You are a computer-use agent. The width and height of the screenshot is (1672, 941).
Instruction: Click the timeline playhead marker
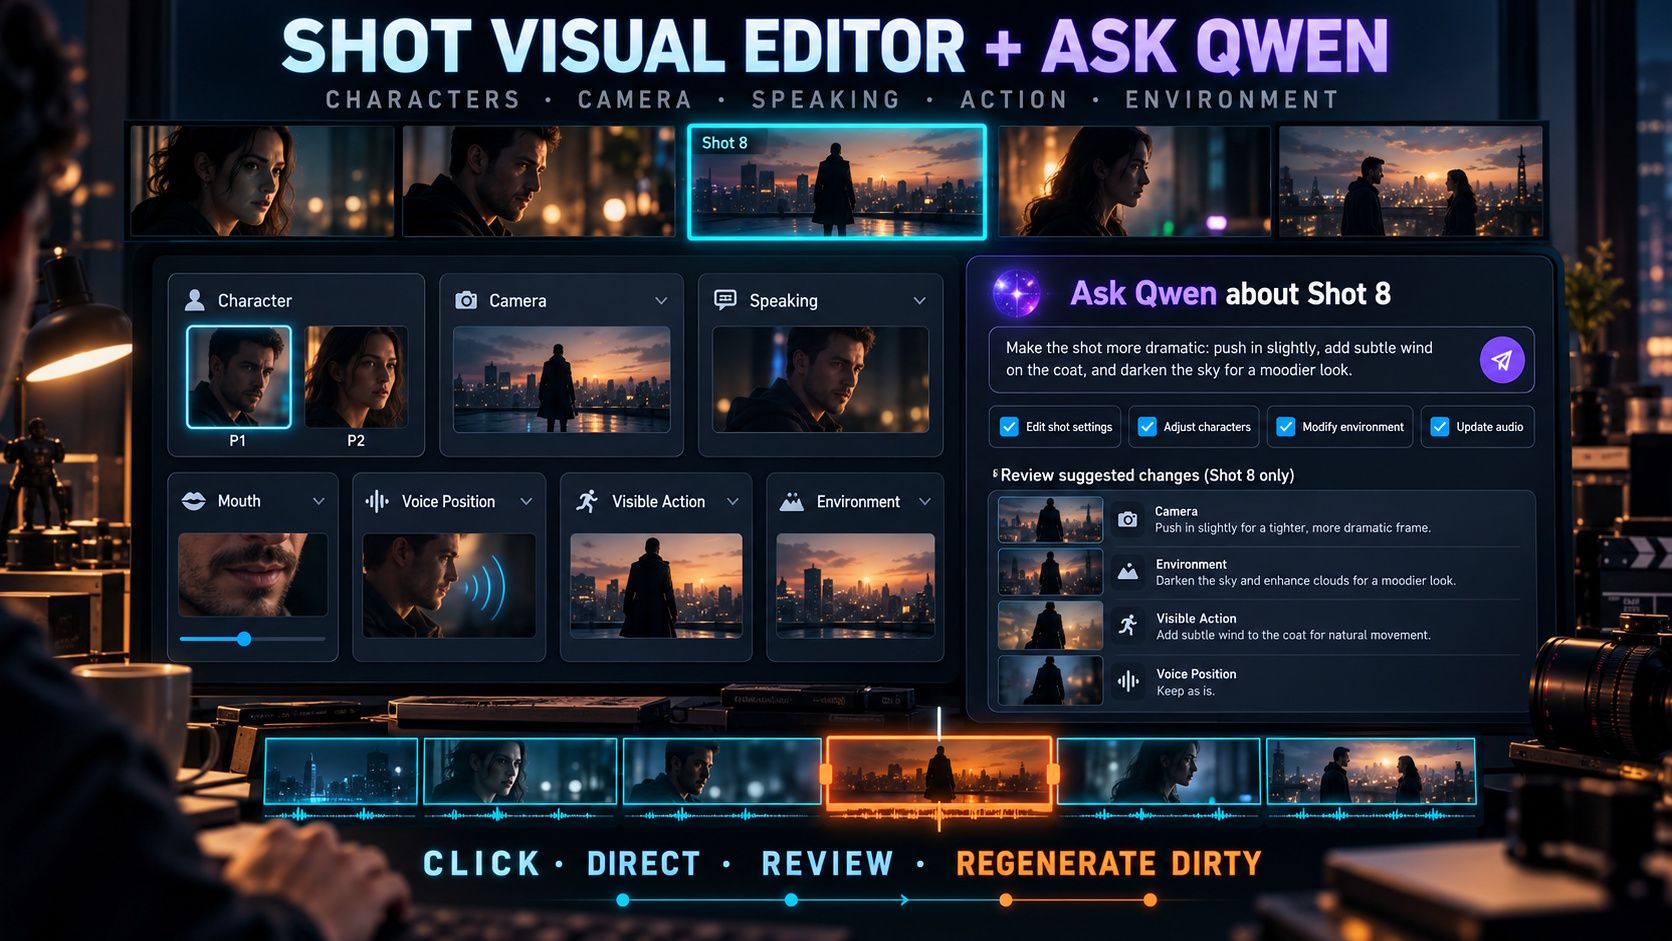tap(939, 768)
